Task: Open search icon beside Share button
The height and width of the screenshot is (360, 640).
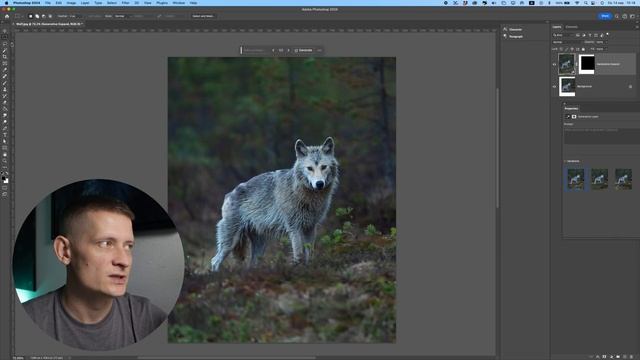Action: click(x=617, y=16)
